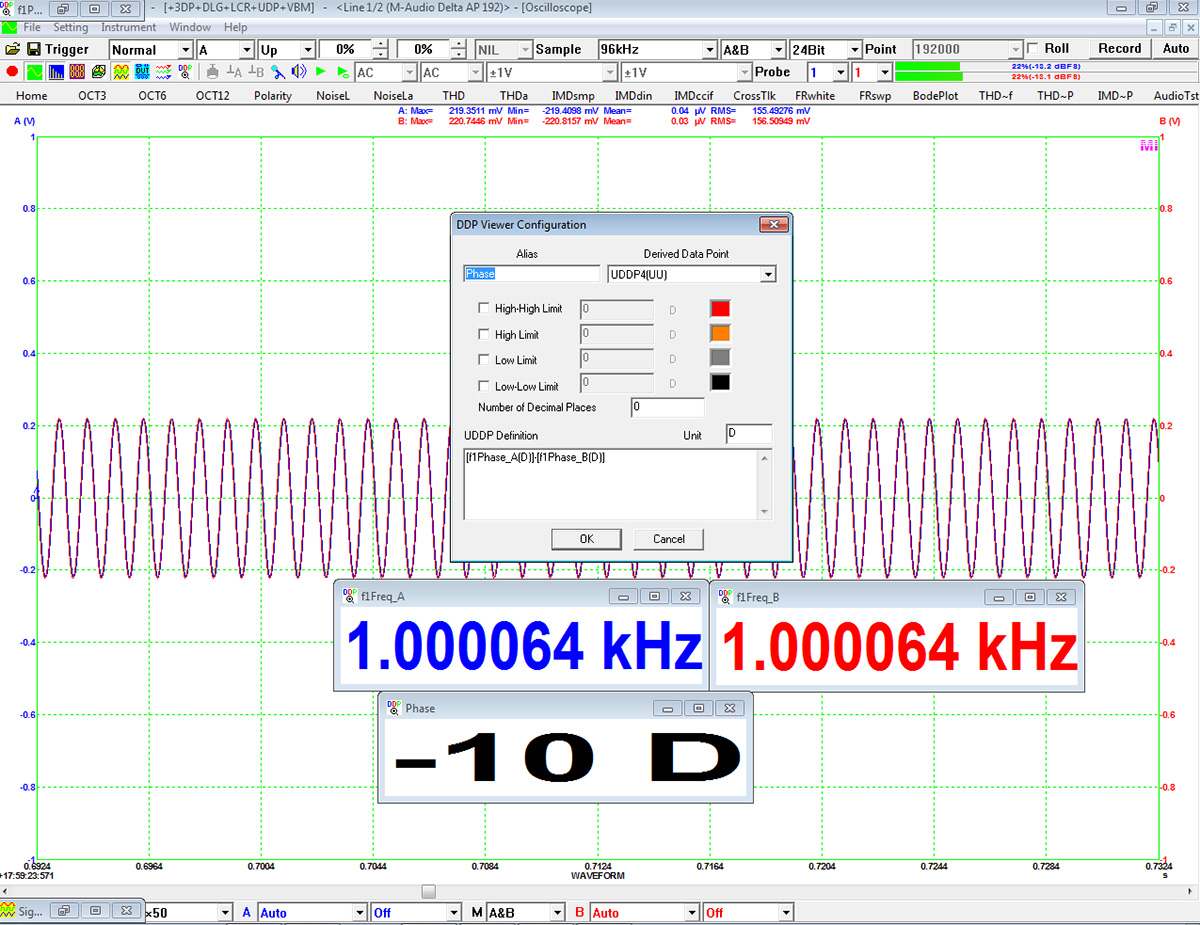The height and width of the screenshot is (925, 1200).
Task: Toggle the Roll checkbox
Action: (1033, 48)
